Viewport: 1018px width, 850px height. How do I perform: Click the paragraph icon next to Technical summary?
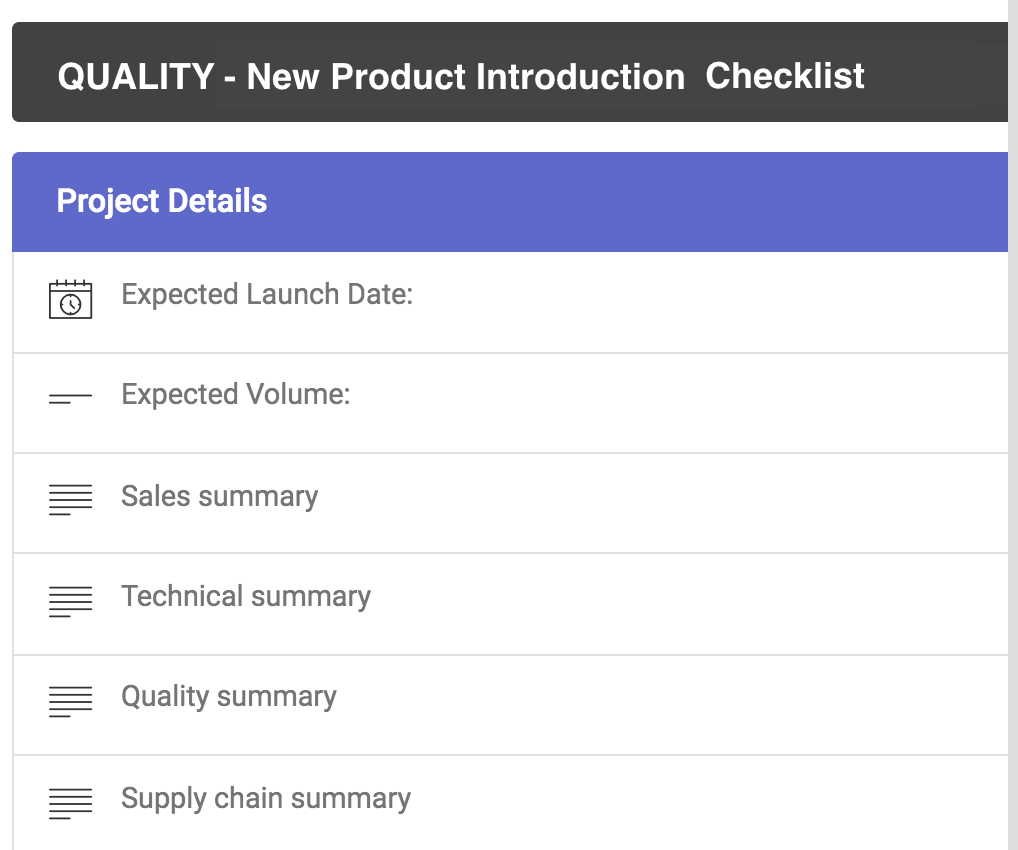point(70,600)
